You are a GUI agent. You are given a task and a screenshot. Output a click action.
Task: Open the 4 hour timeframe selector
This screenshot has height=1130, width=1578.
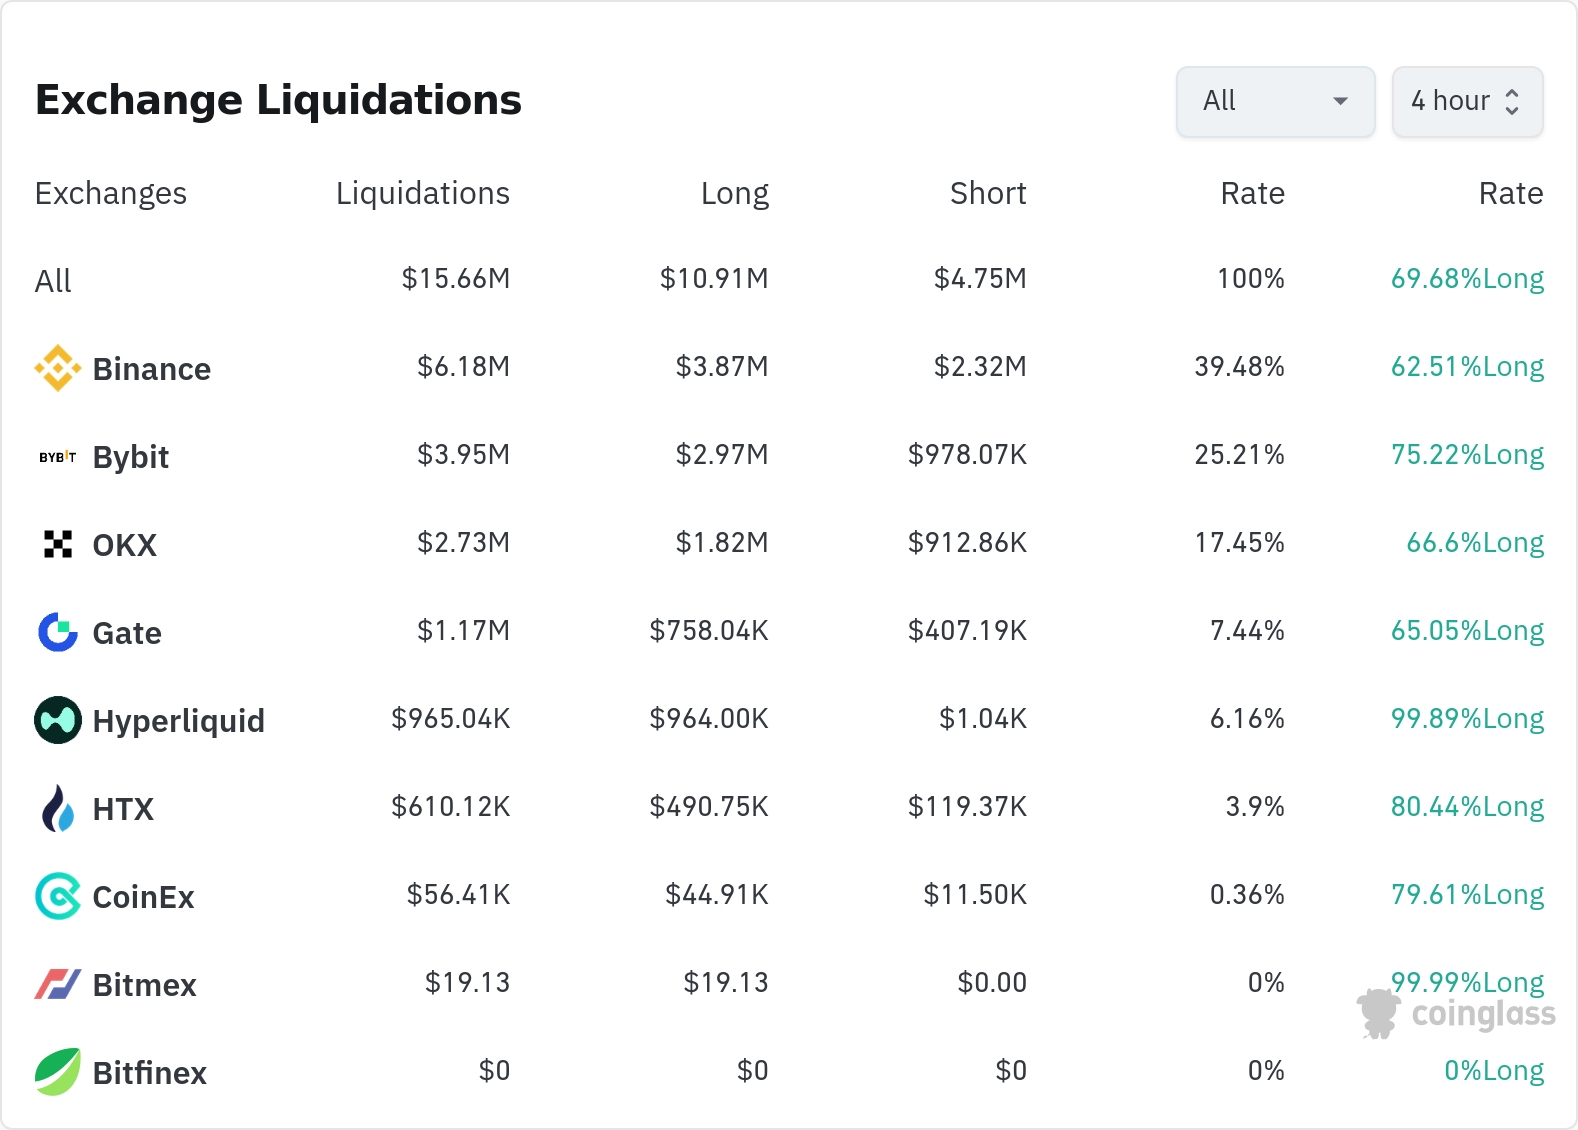tap(1467, 101)
